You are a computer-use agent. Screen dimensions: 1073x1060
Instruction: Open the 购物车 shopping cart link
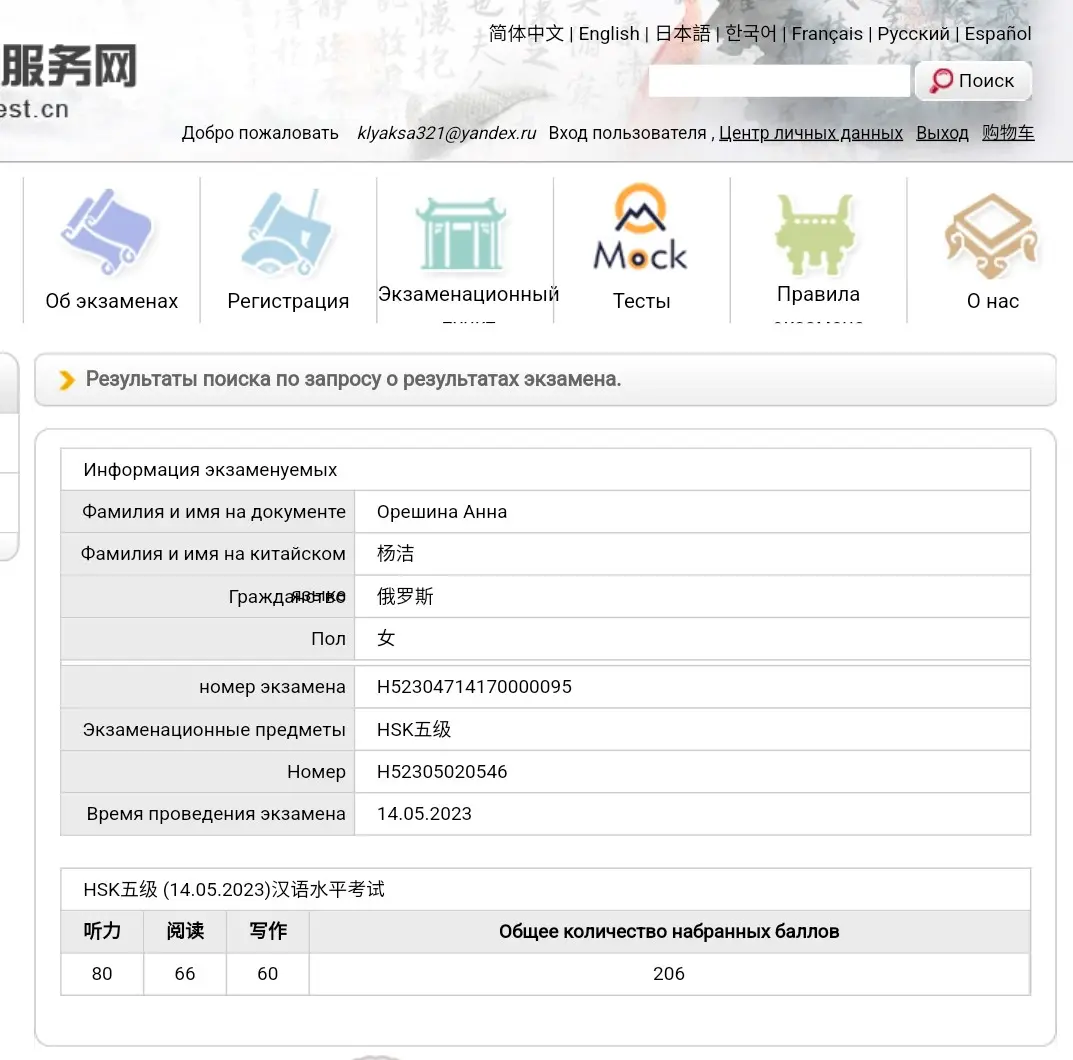click(x=1007, y=133)
